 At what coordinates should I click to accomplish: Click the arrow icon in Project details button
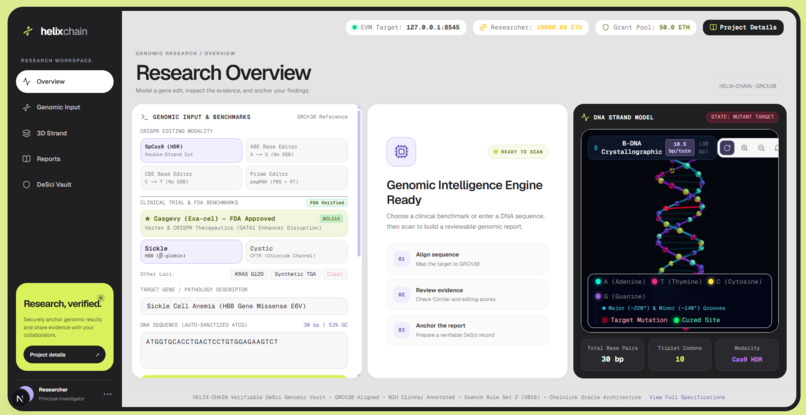point(98,355)
